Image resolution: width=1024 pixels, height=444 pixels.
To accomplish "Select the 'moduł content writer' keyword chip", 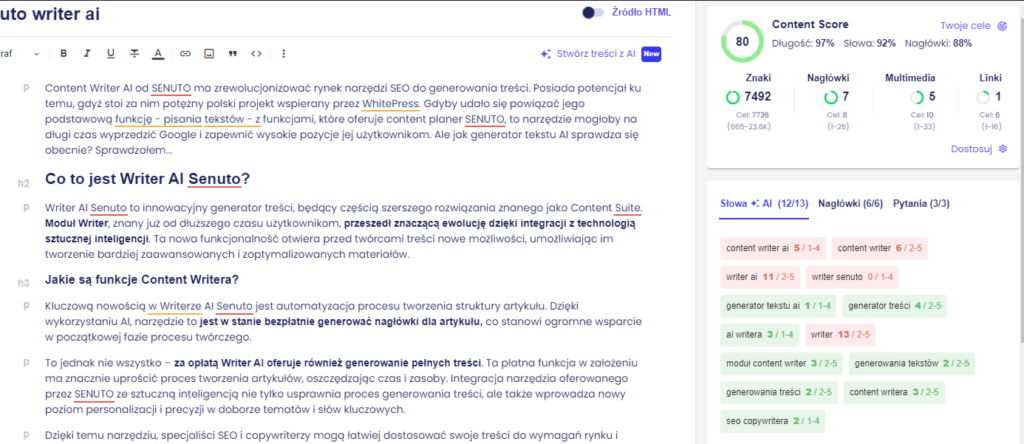I will click(781, 363).
